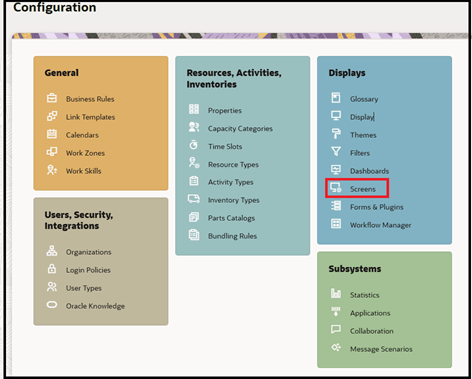Viewport: 472px width, 379px height.
Task: Open the Work Zones link
Action: pyautogui.click(x=85, y=153)
